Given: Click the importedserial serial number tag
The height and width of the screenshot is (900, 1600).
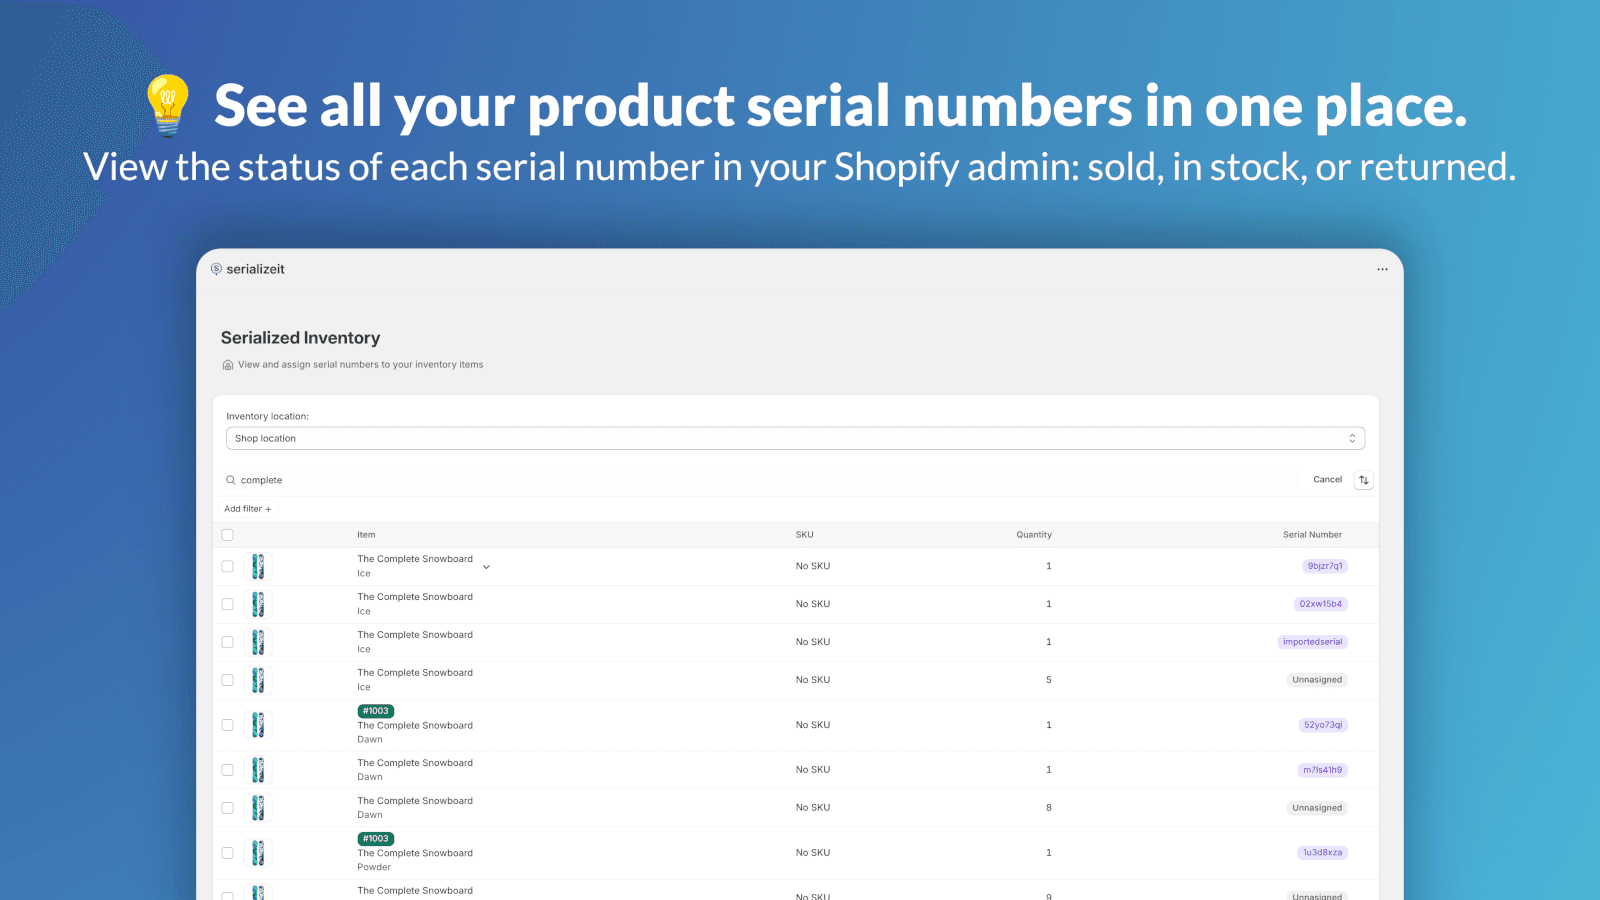Looking at the screenshot, I should (x=1312, y=642).
